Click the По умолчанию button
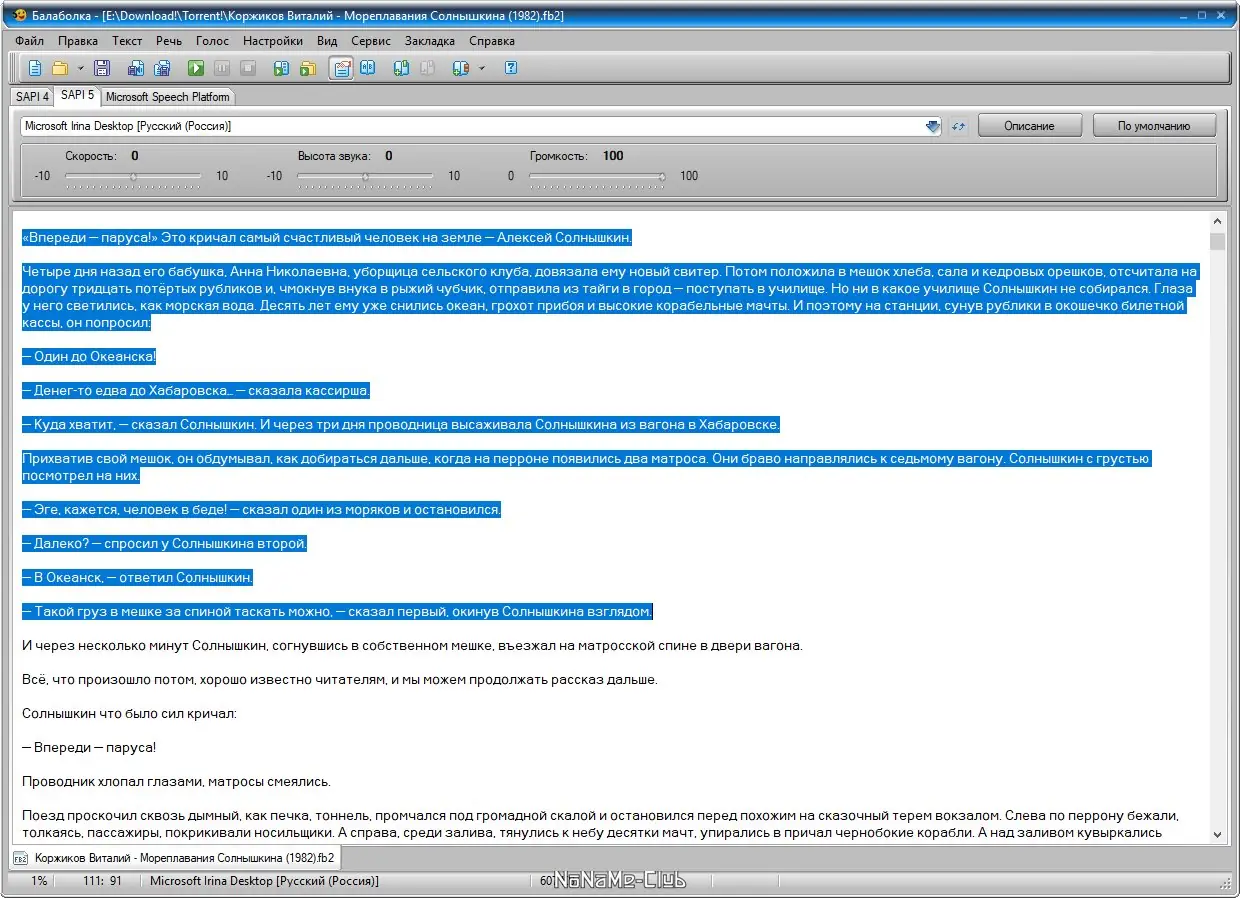This screenshot has height=898, width=1240. (x=1154, y=126)
